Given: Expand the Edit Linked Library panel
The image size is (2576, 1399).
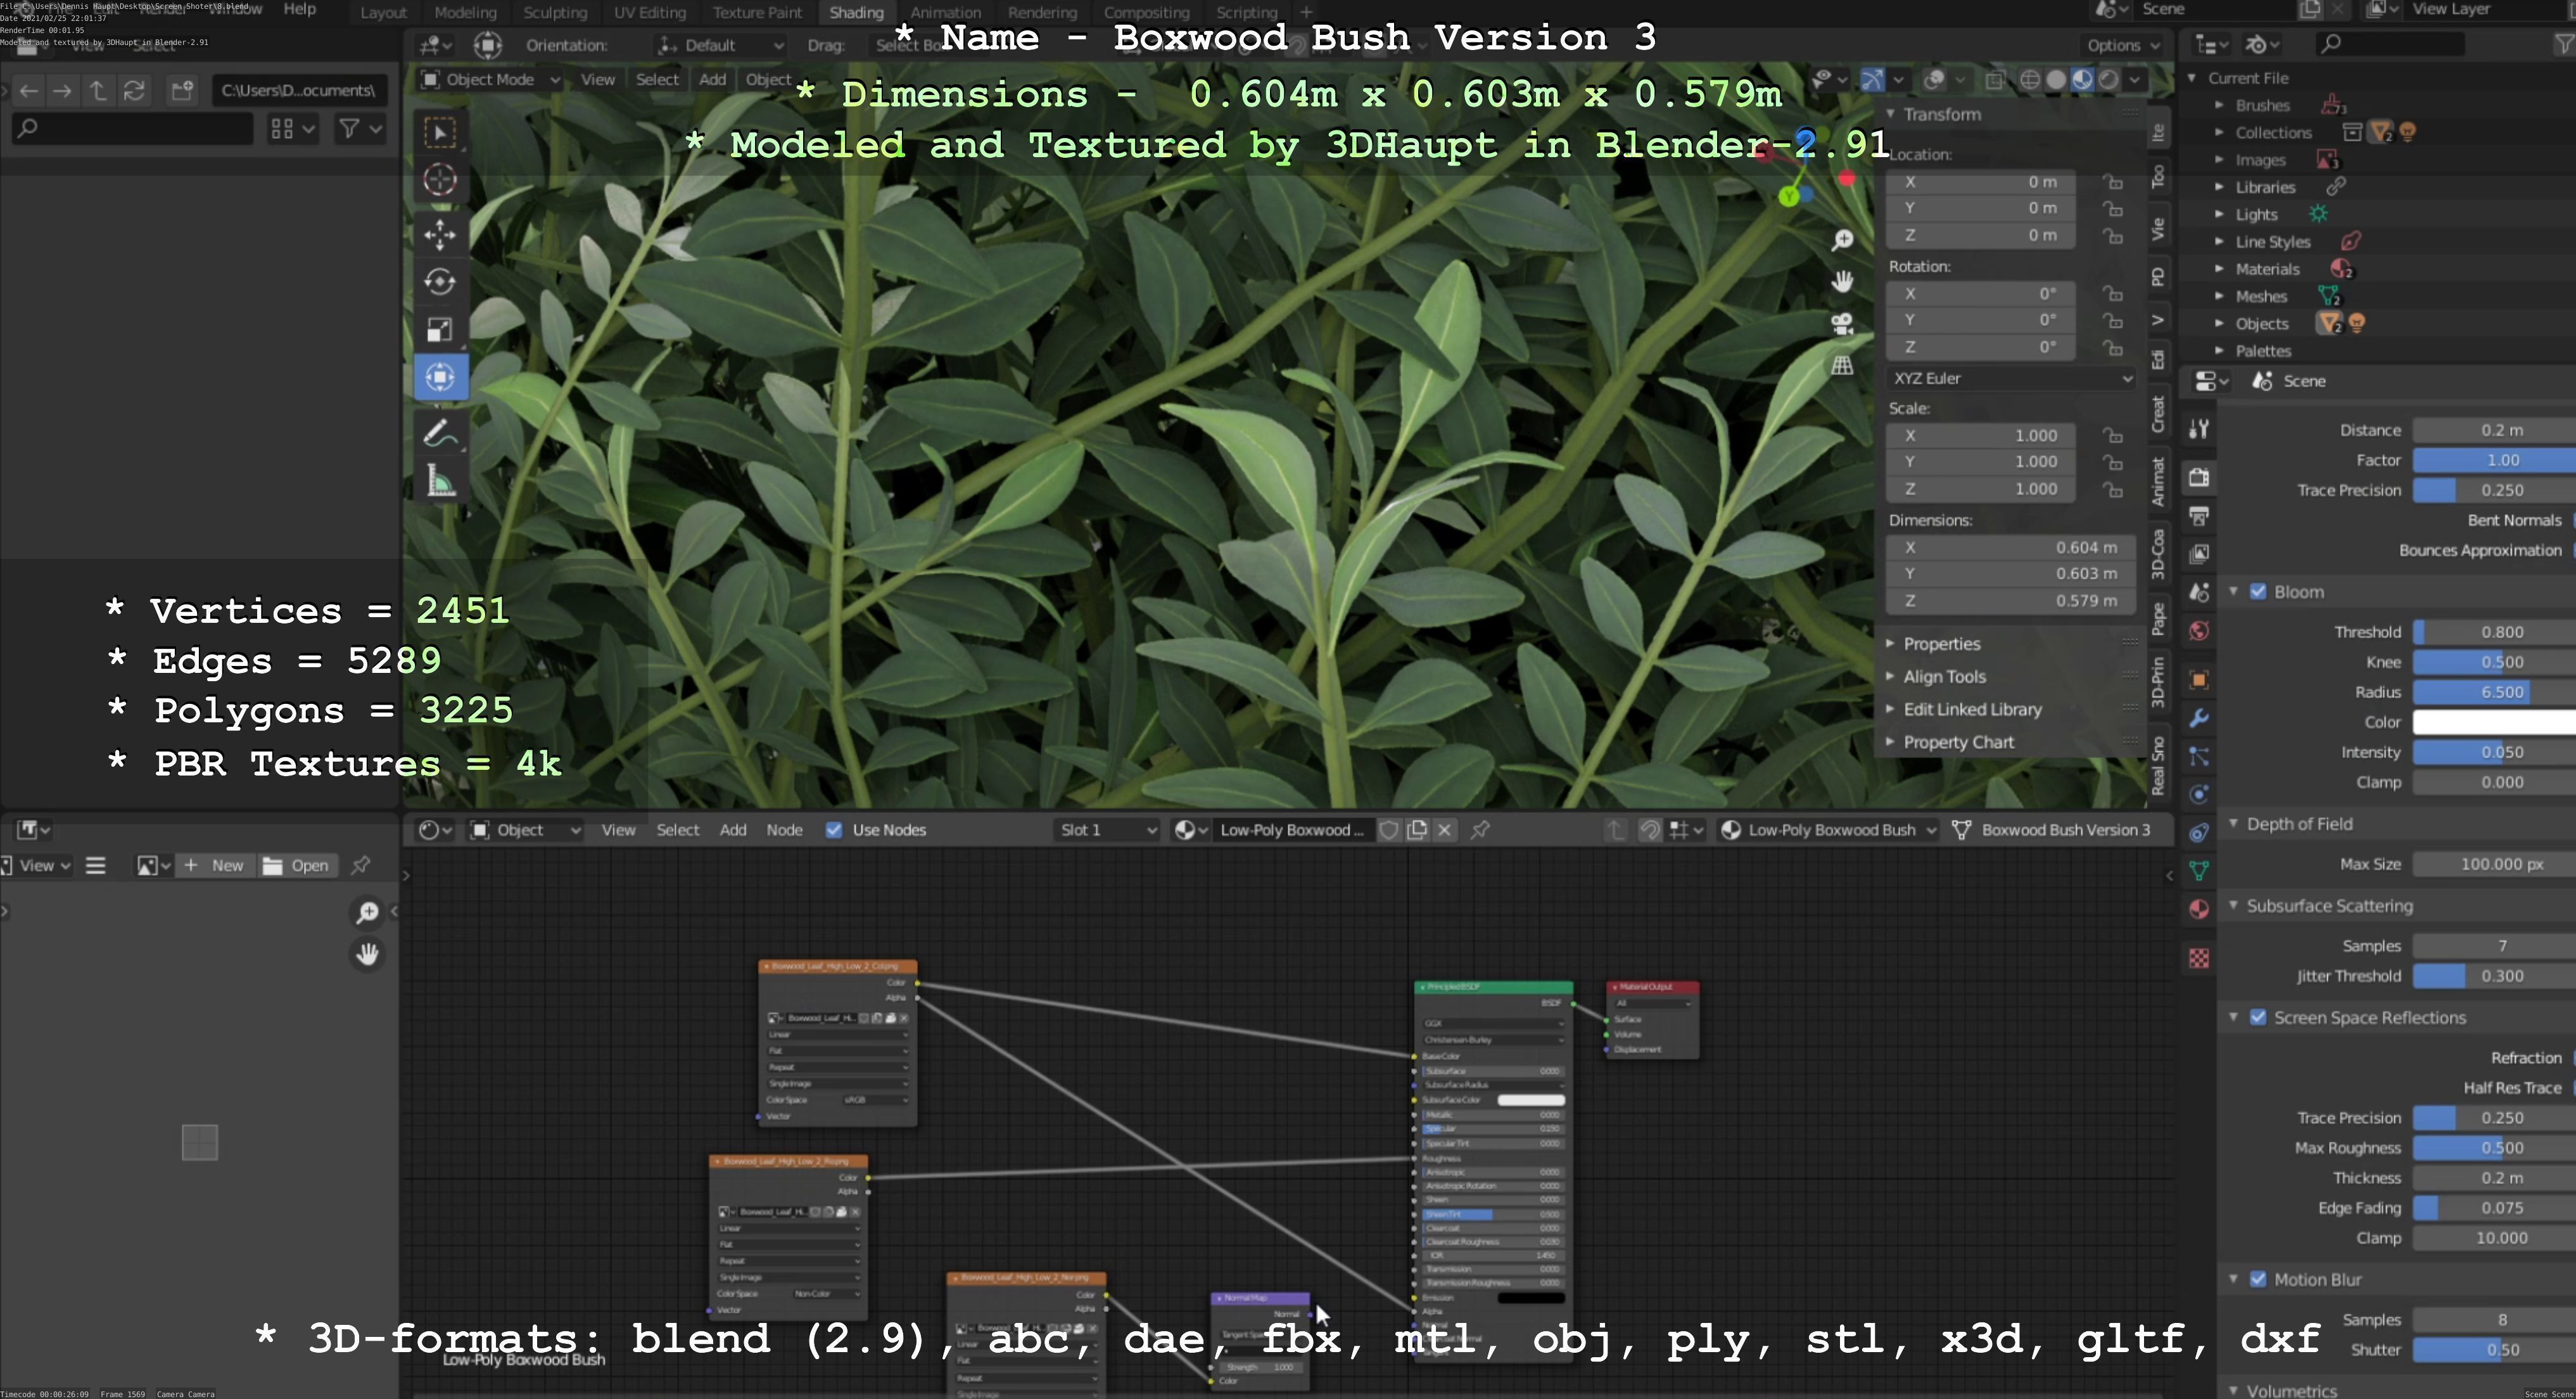Looking at the screenshot, I should (x=1972, y=709).
